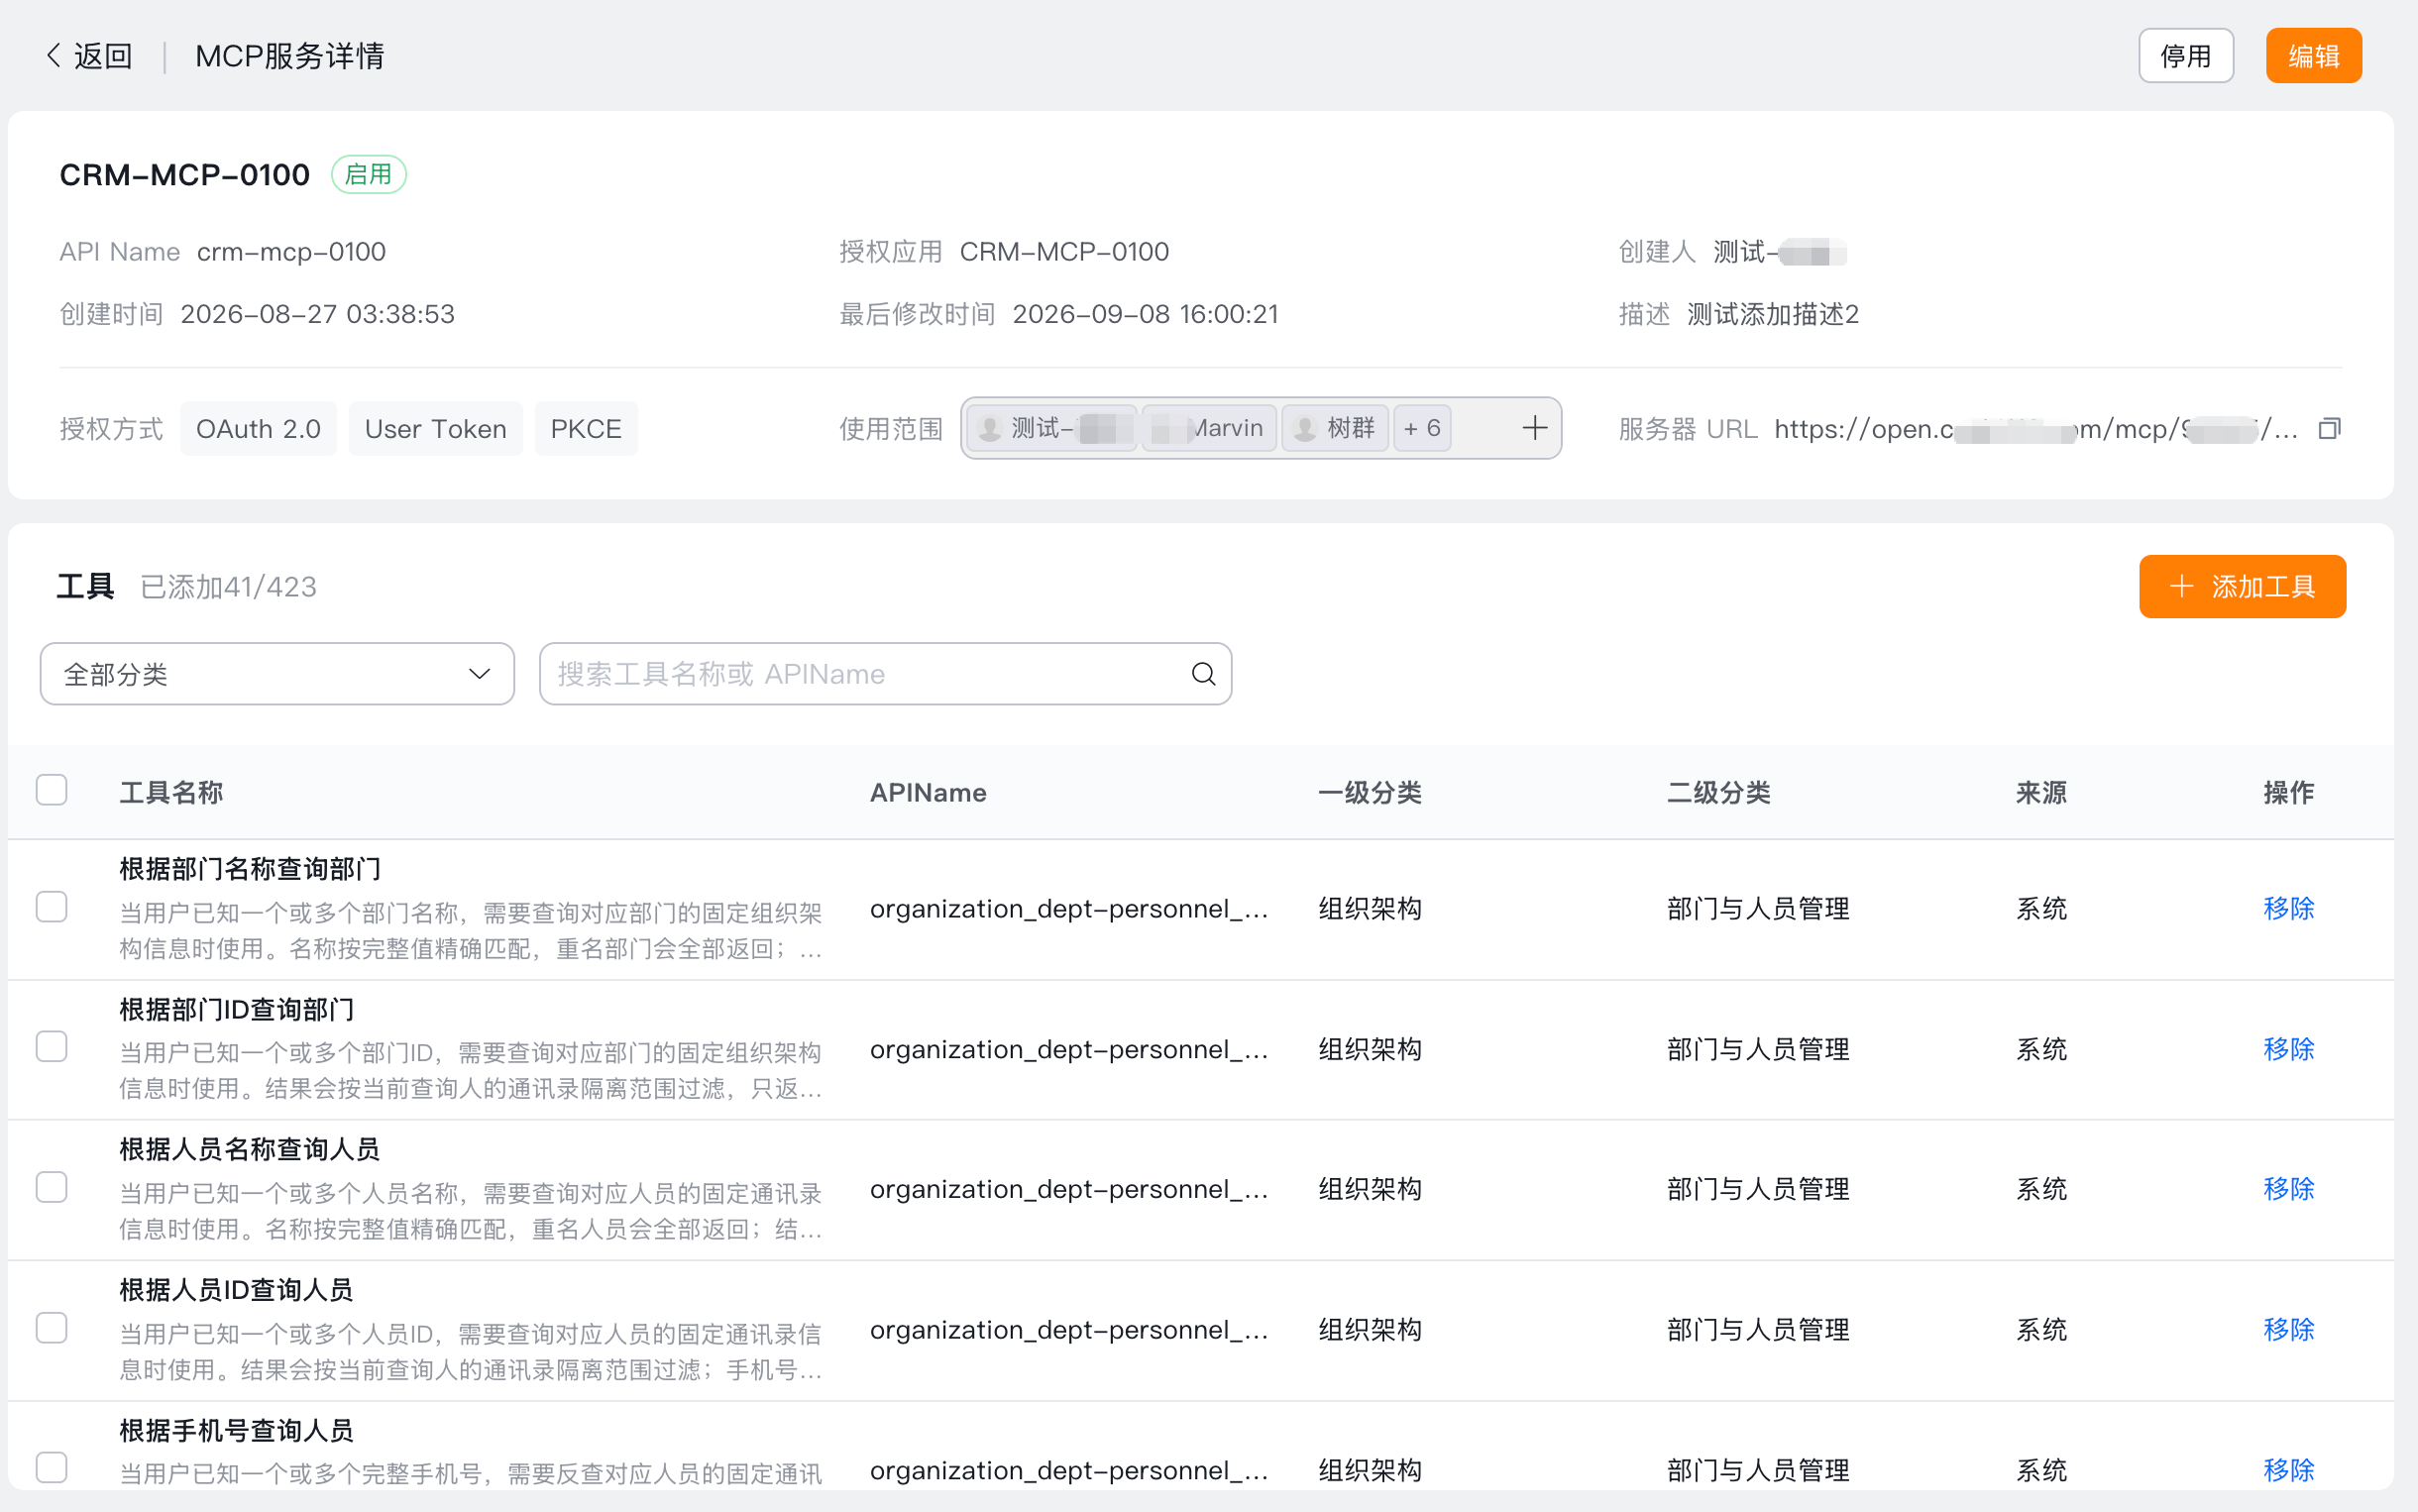2418x1512 pixels.
Task: Click the OAuth 2.0 tag
Action: [258, 429]
